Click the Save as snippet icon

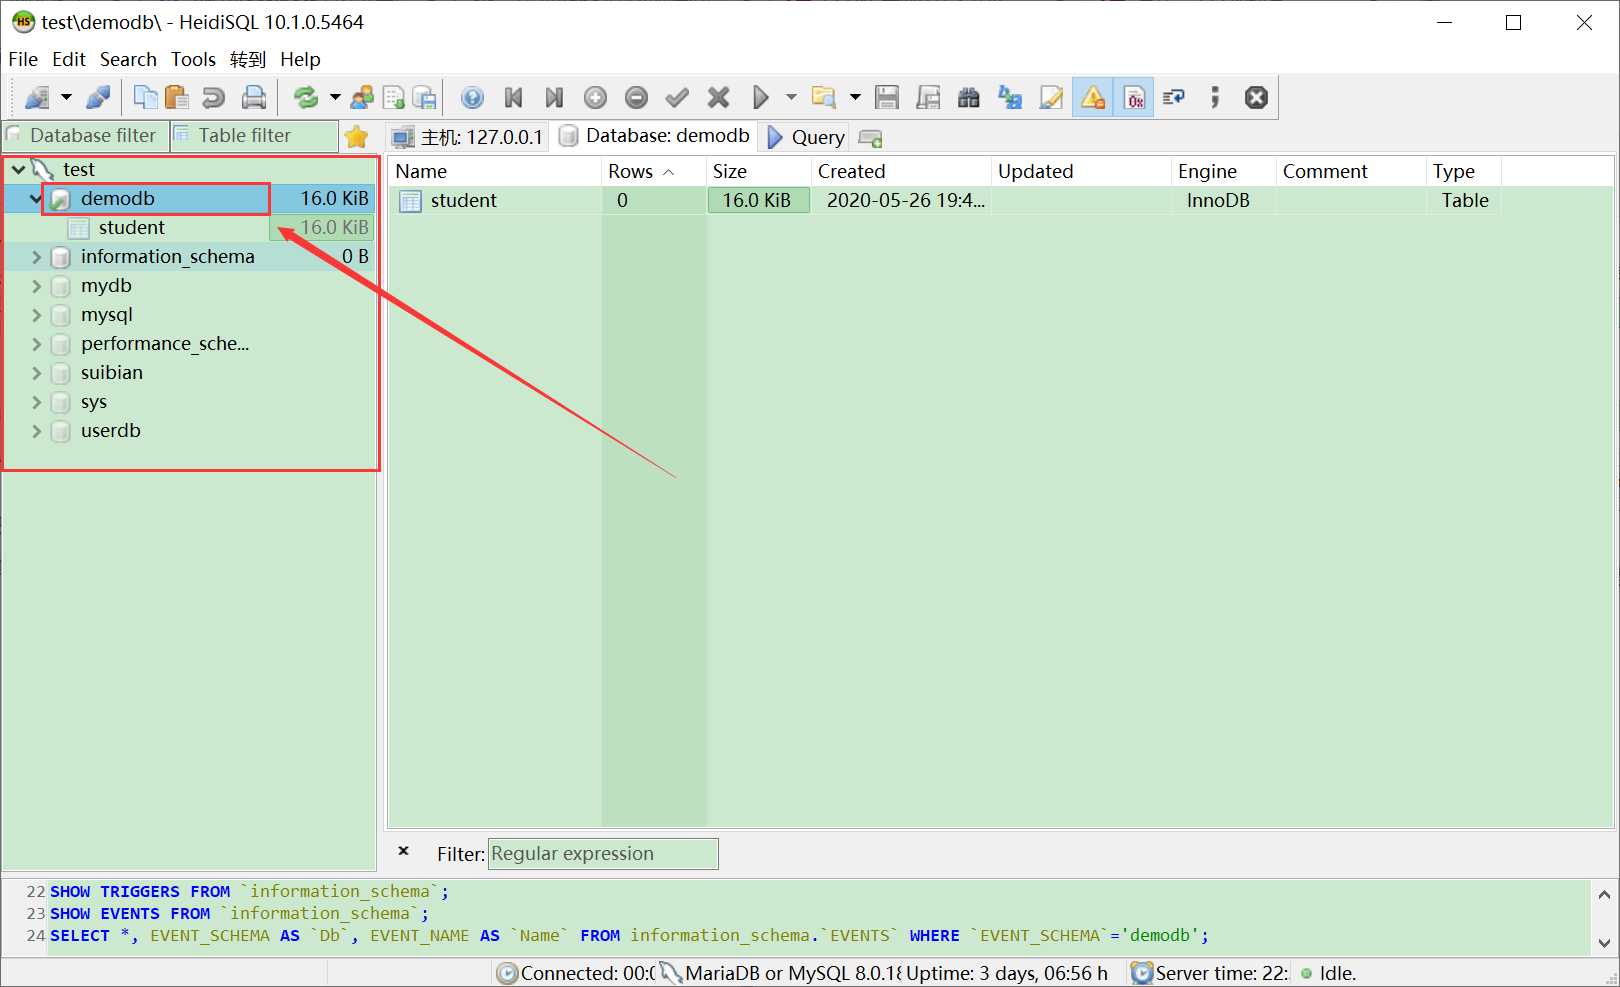928,97
